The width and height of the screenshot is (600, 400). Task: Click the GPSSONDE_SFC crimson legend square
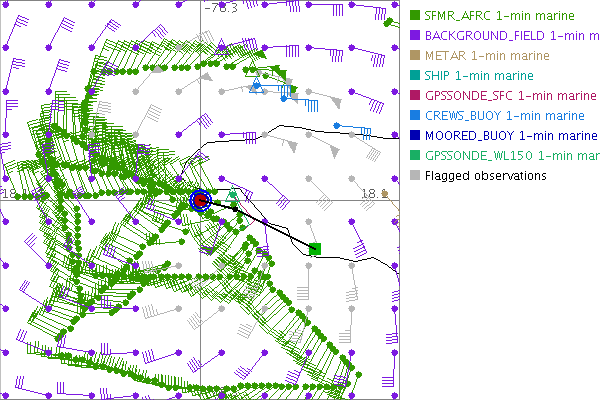coord(415,96)
